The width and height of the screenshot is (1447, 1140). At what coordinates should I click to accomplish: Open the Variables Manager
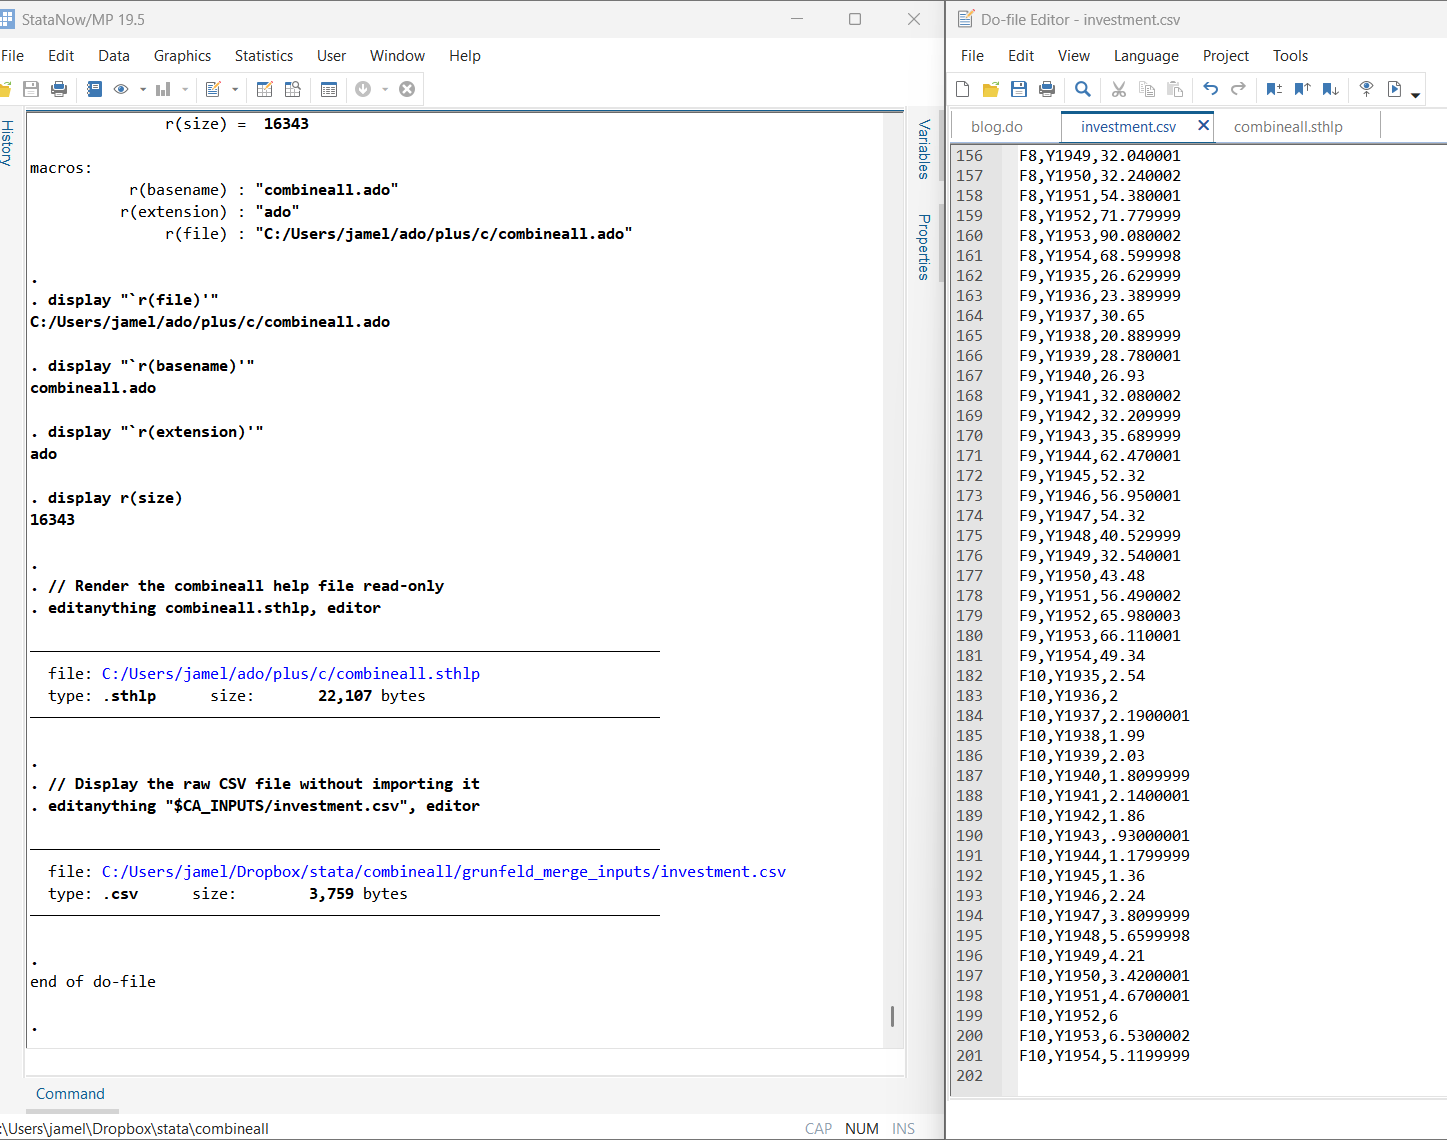click(329, 89)
